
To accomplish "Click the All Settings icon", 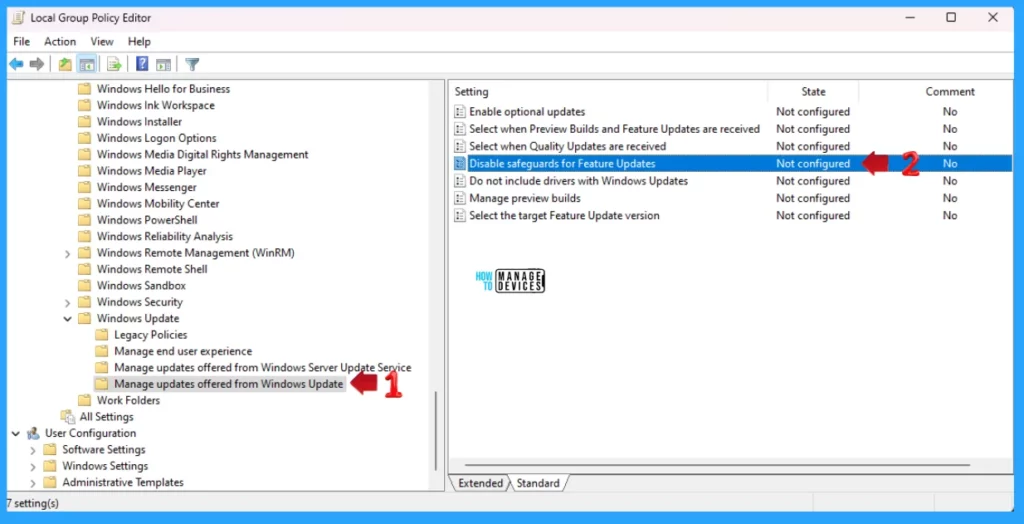I will (x=68, y=416).
